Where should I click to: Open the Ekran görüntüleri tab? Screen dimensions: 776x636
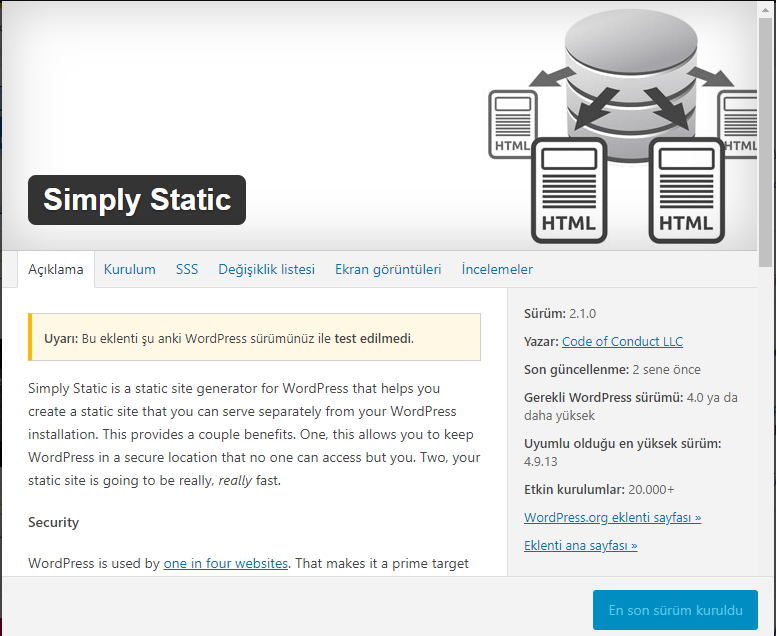tap(388, 269)
